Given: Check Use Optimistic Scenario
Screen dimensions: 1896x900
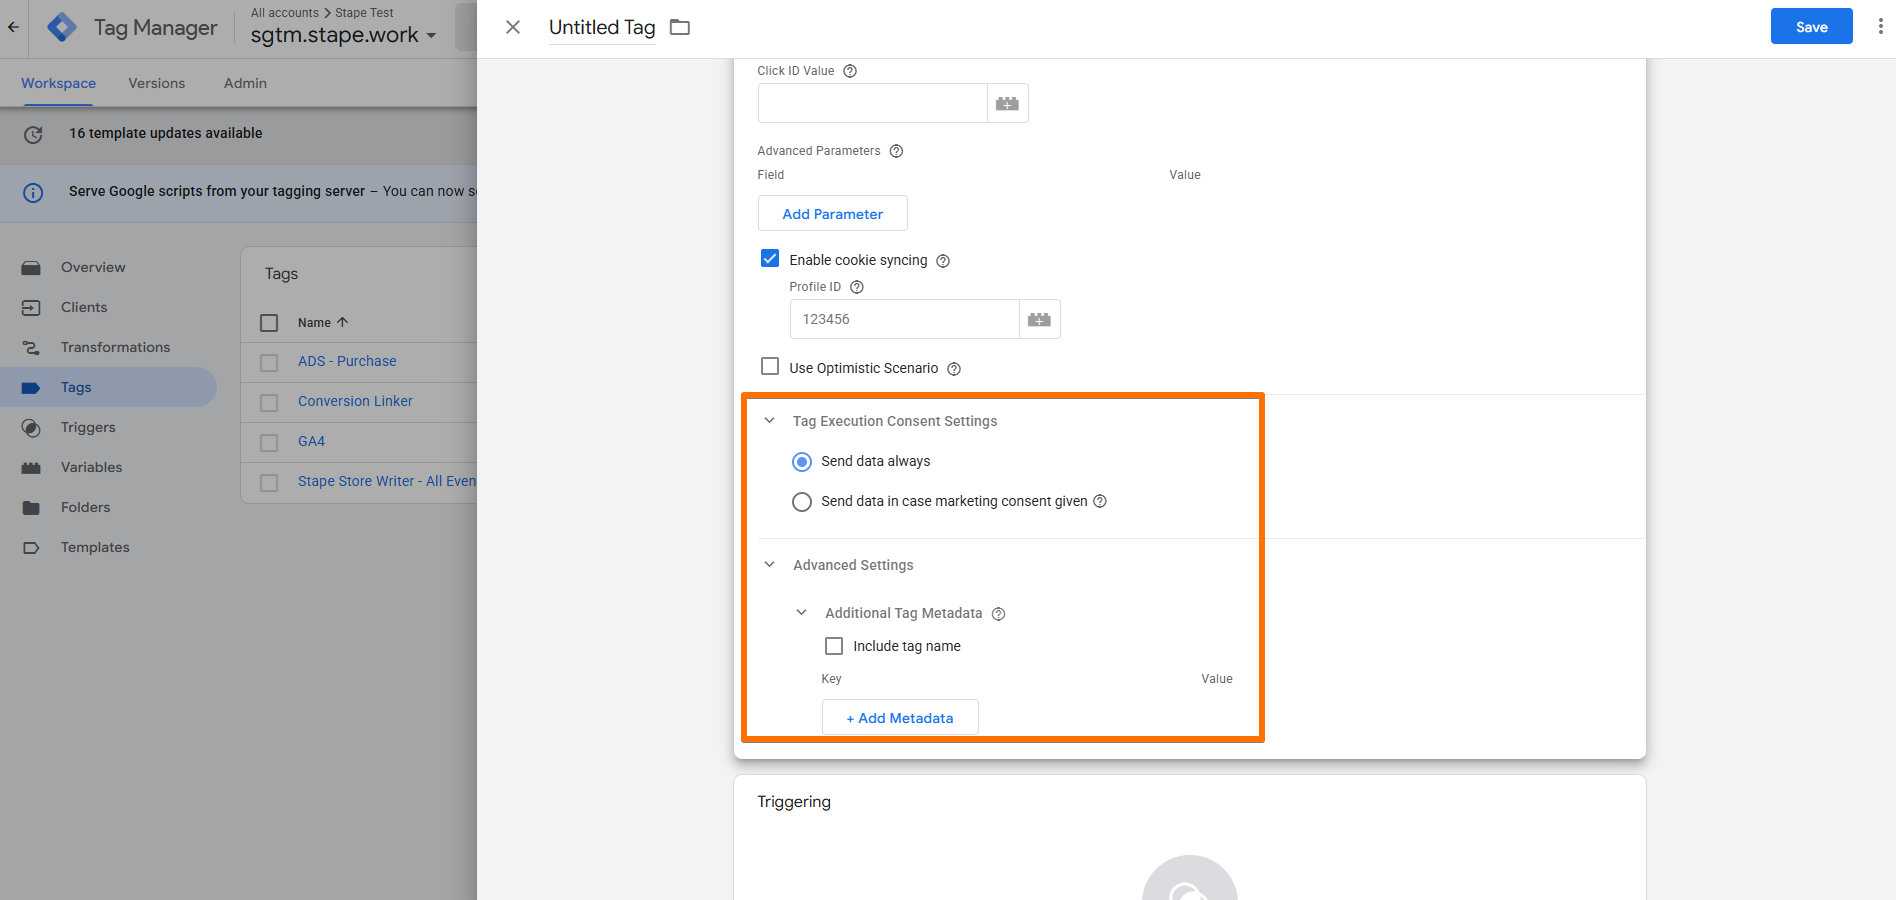Looking at the screenshot, I should point(770,367).
